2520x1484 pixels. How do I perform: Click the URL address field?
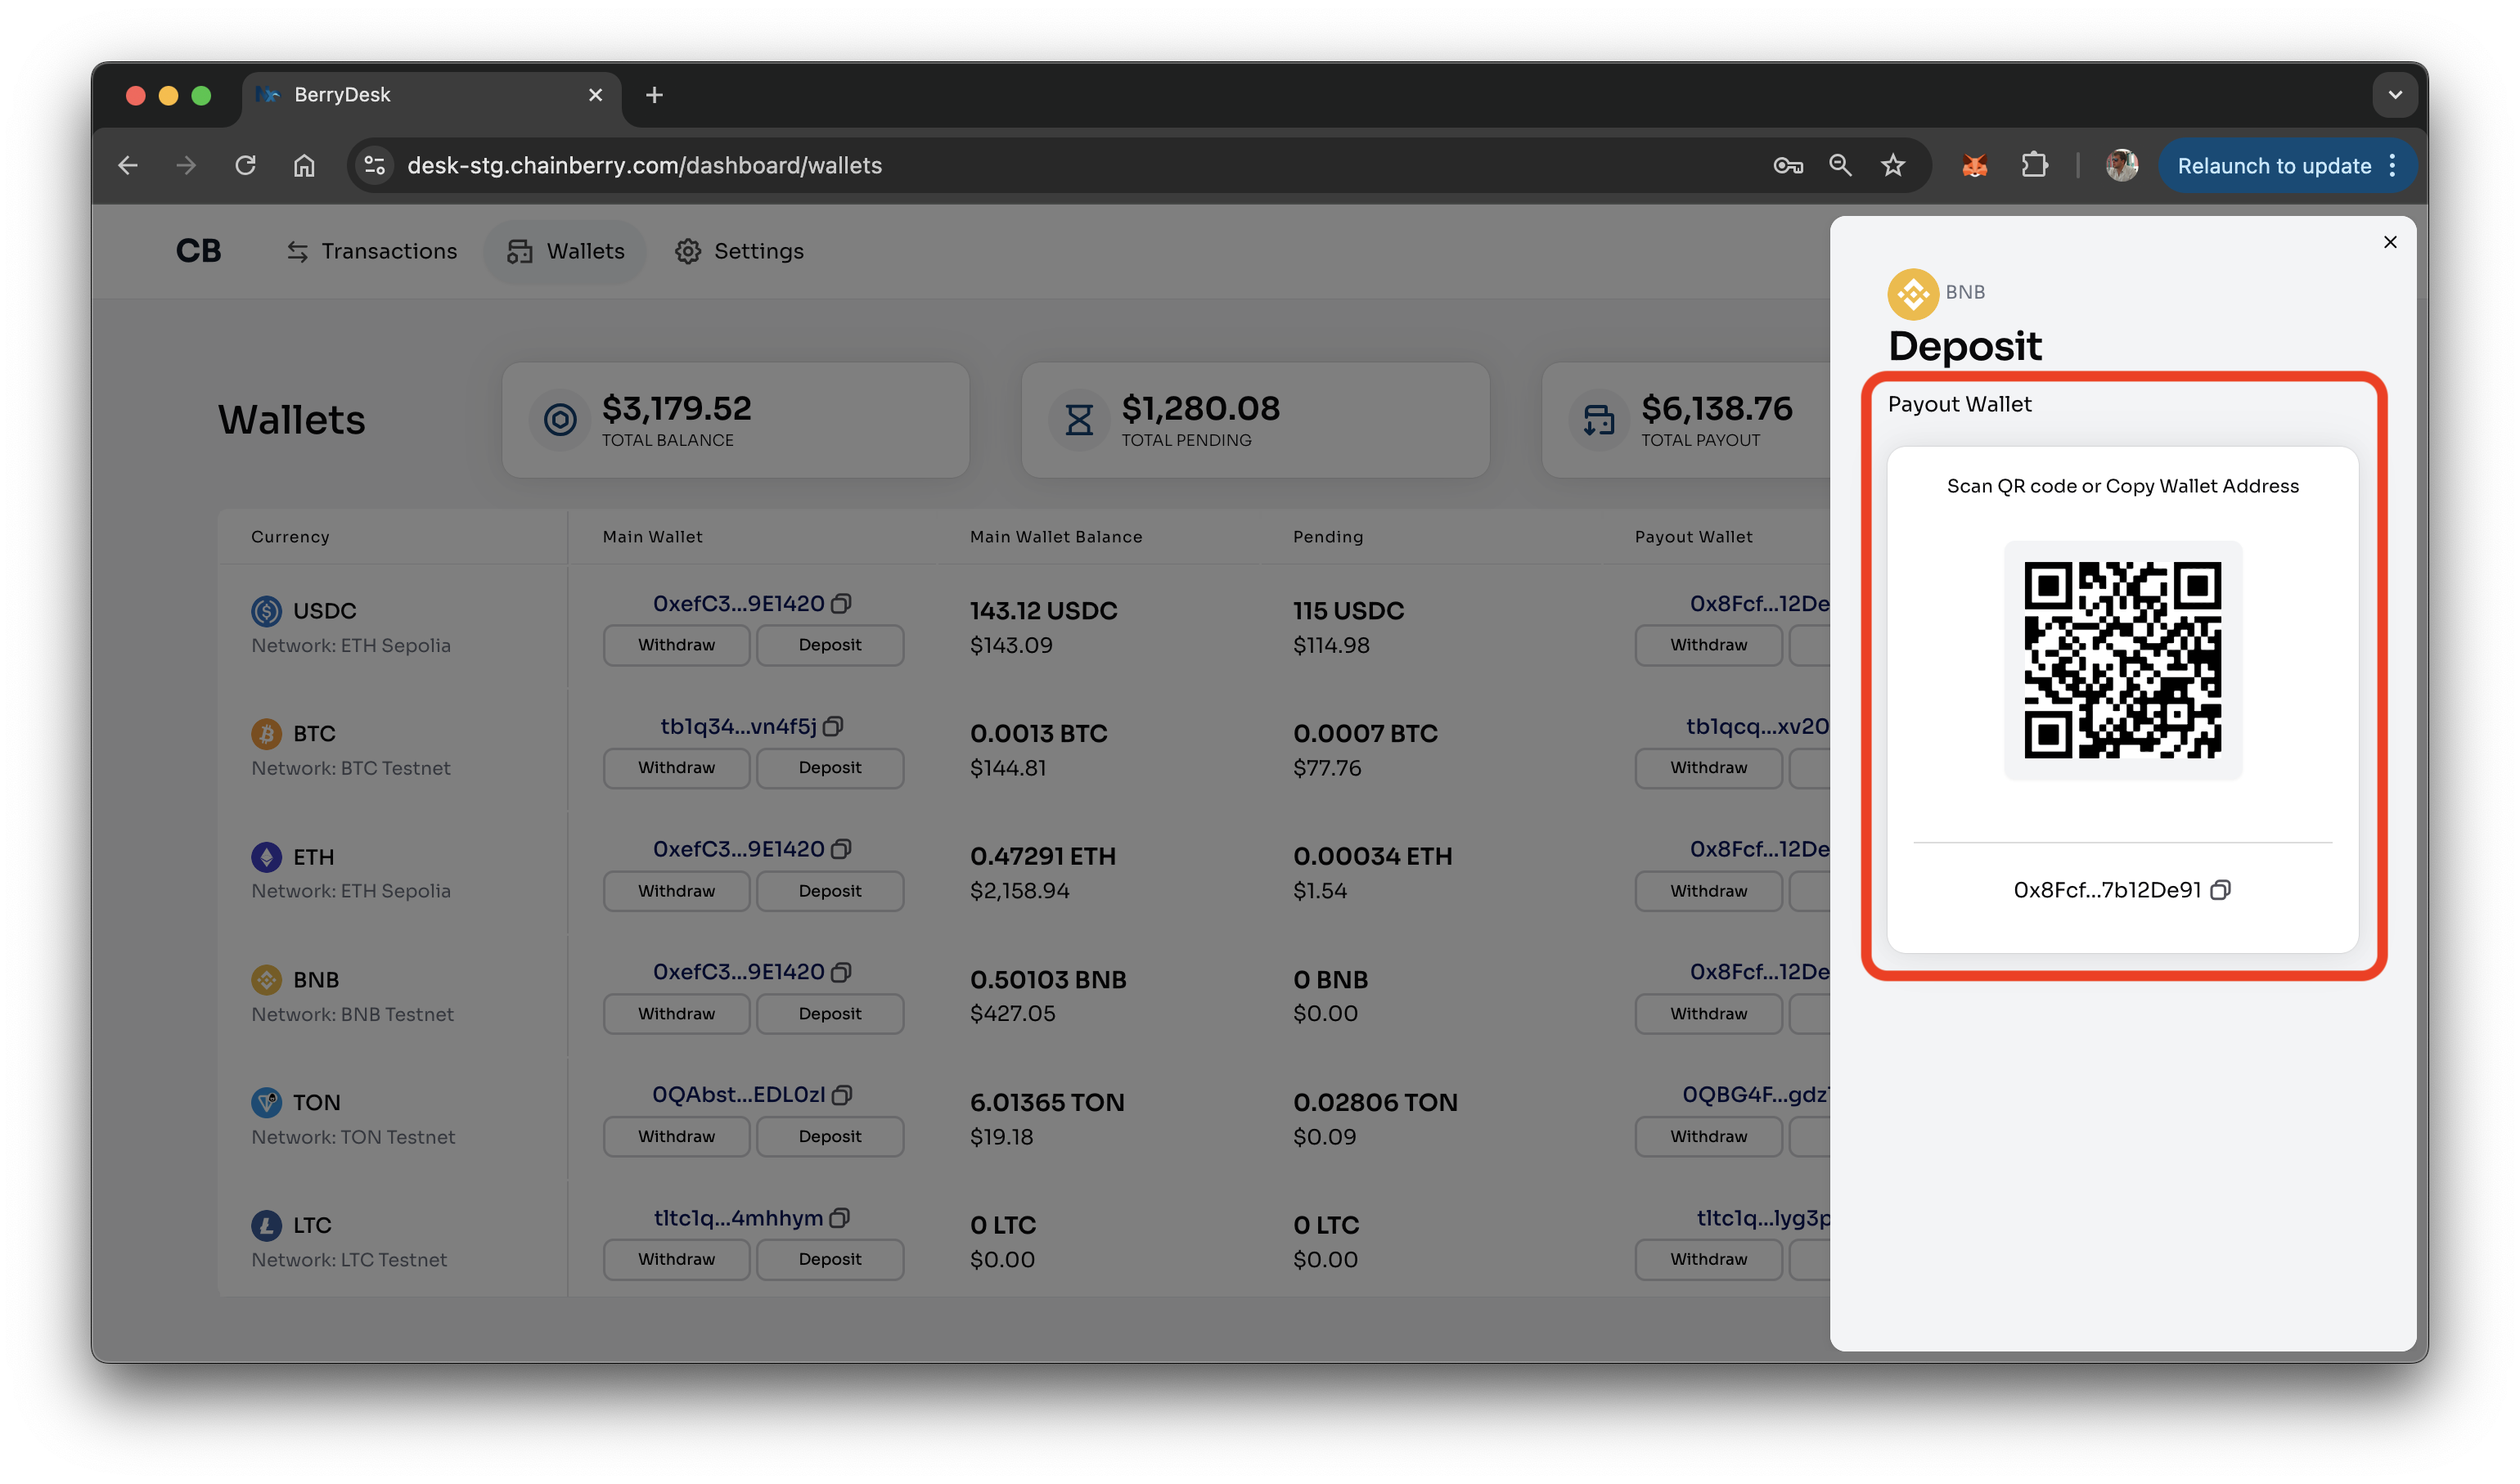1000,165
